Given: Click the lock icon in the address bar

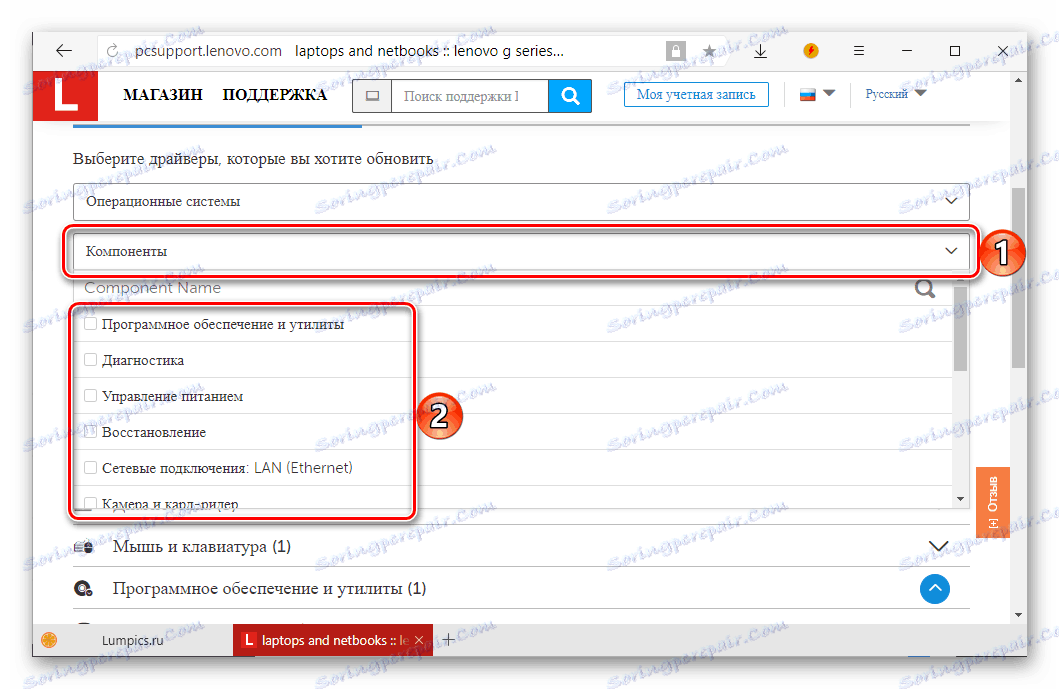Looking at the screenshot, I should (x=676, y=50).
